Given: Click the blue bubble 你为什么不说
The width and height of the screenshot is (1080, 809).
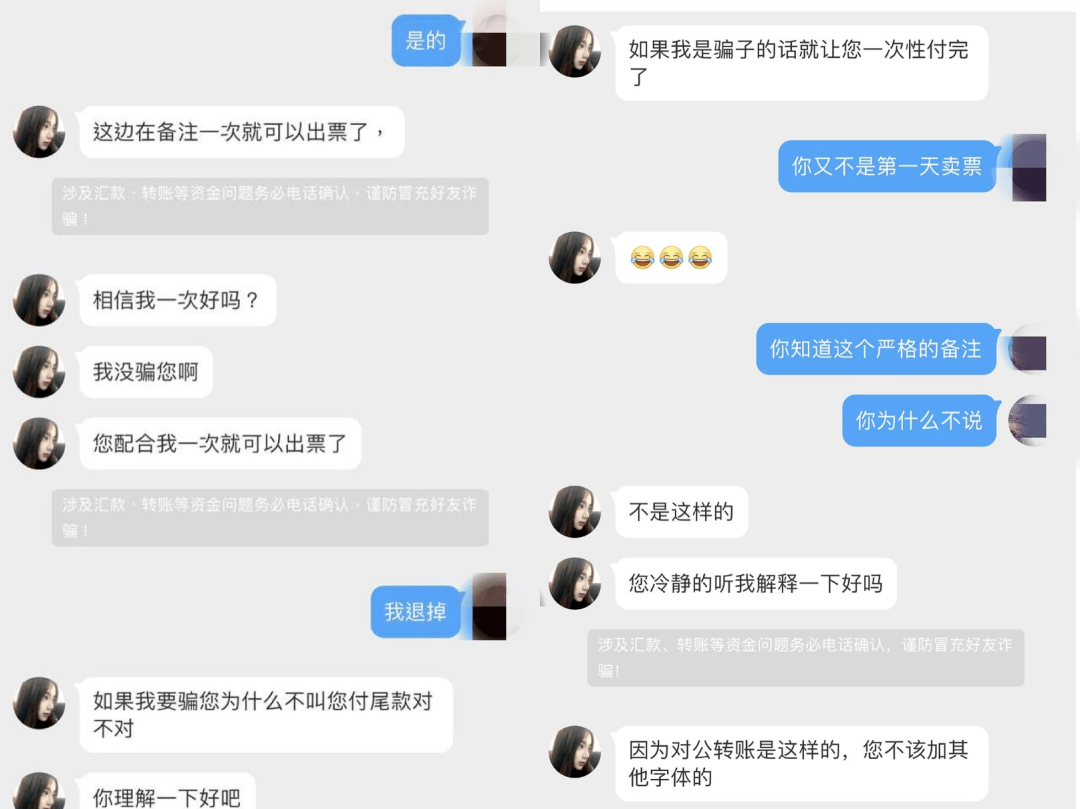Looking at the screenshot, I should [919, 421].
